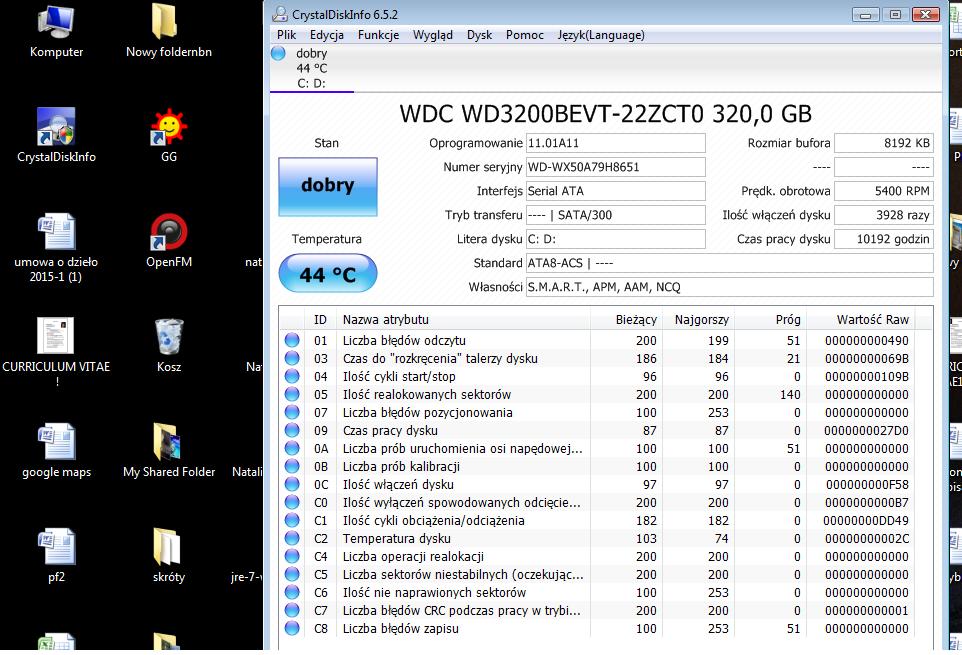Click the Próg column header
The height and width of the screenshot is (655, 962).
point(769,320)
